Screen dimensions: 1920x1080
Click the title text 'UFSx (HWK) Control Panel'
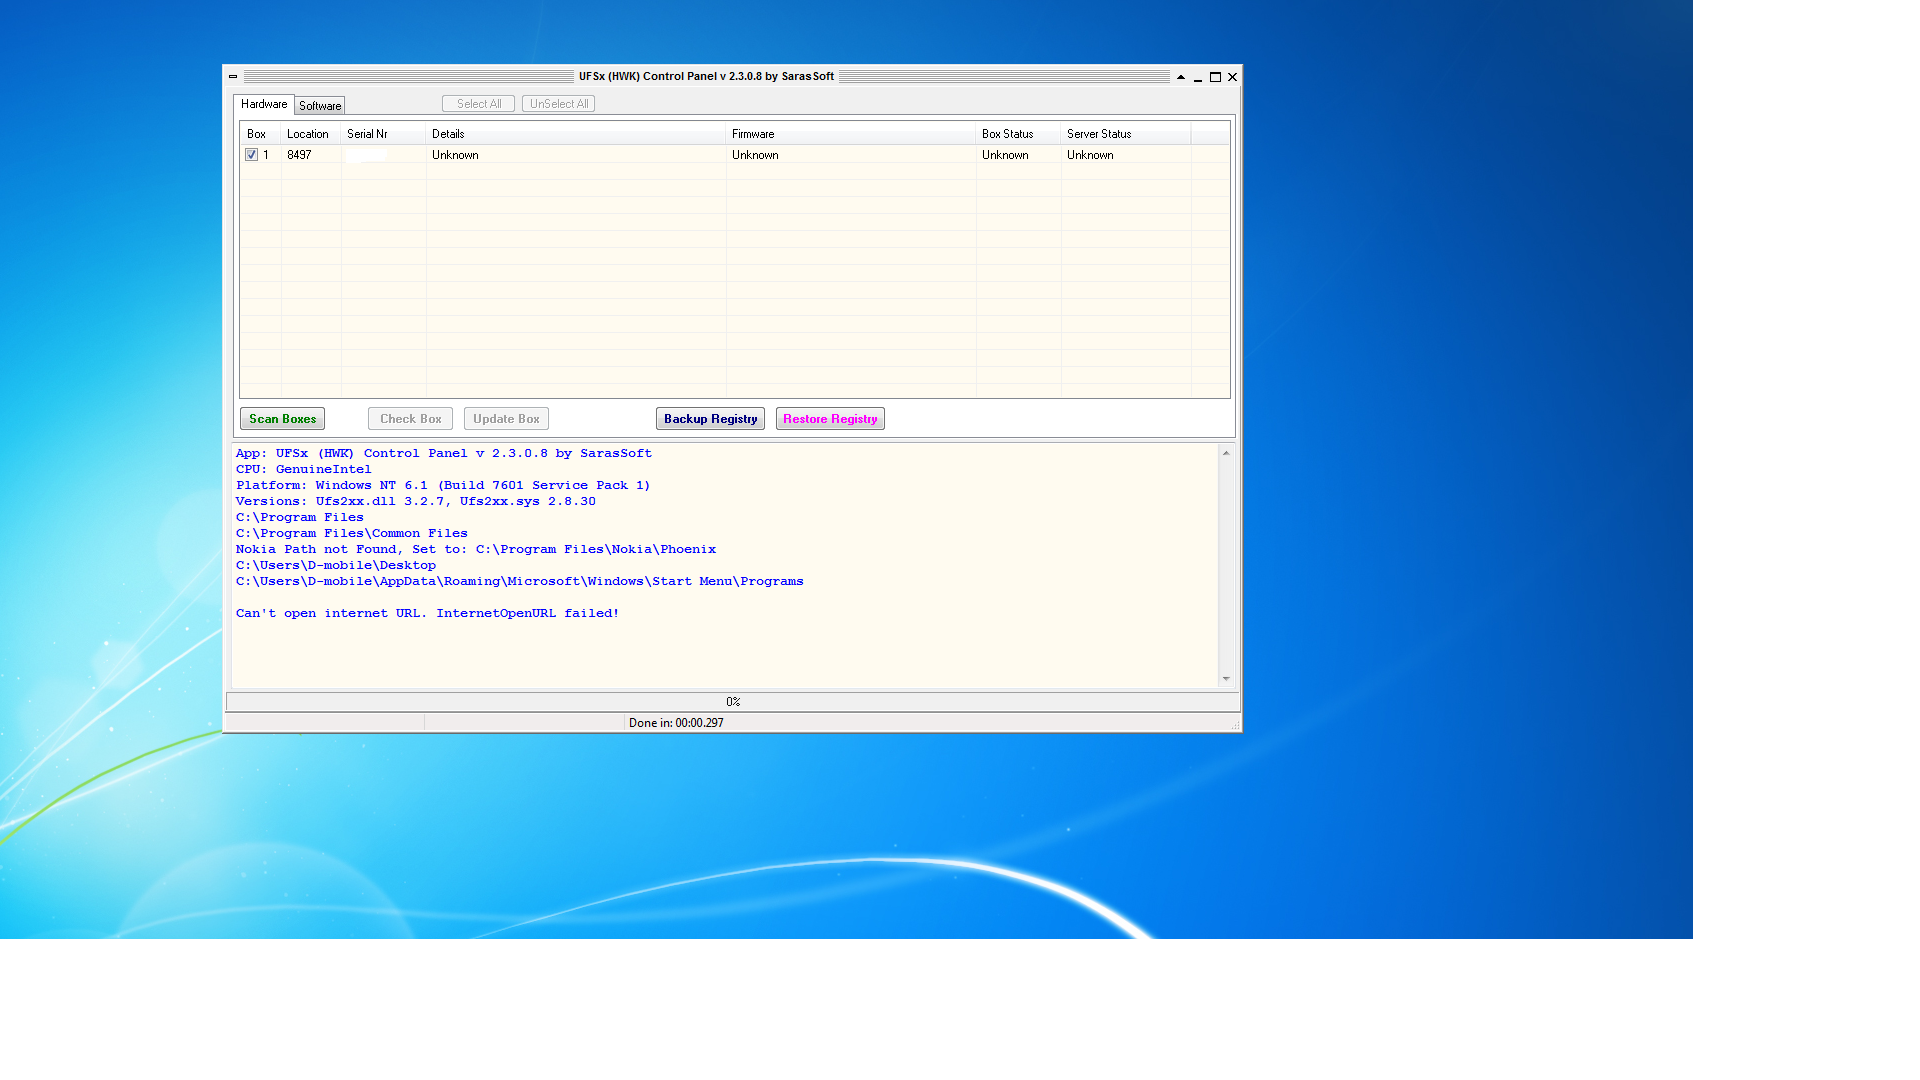[x=706, y=76]
